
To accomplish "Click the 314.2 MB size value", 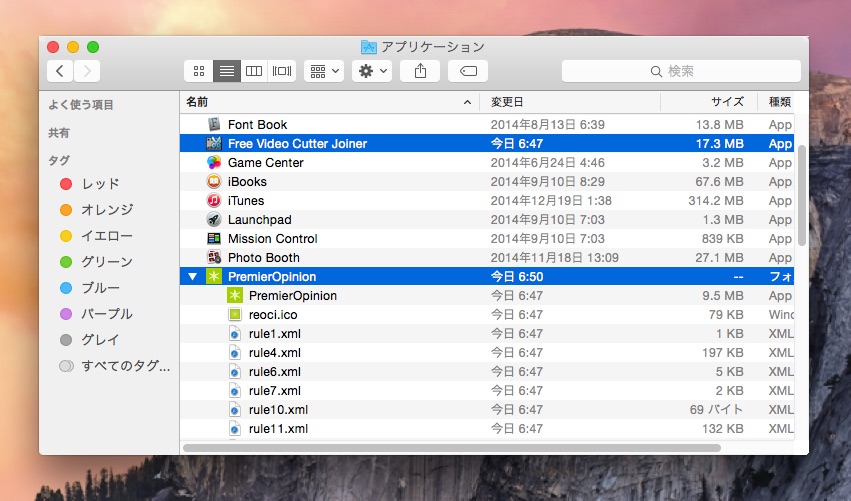I will coord(716,200).
